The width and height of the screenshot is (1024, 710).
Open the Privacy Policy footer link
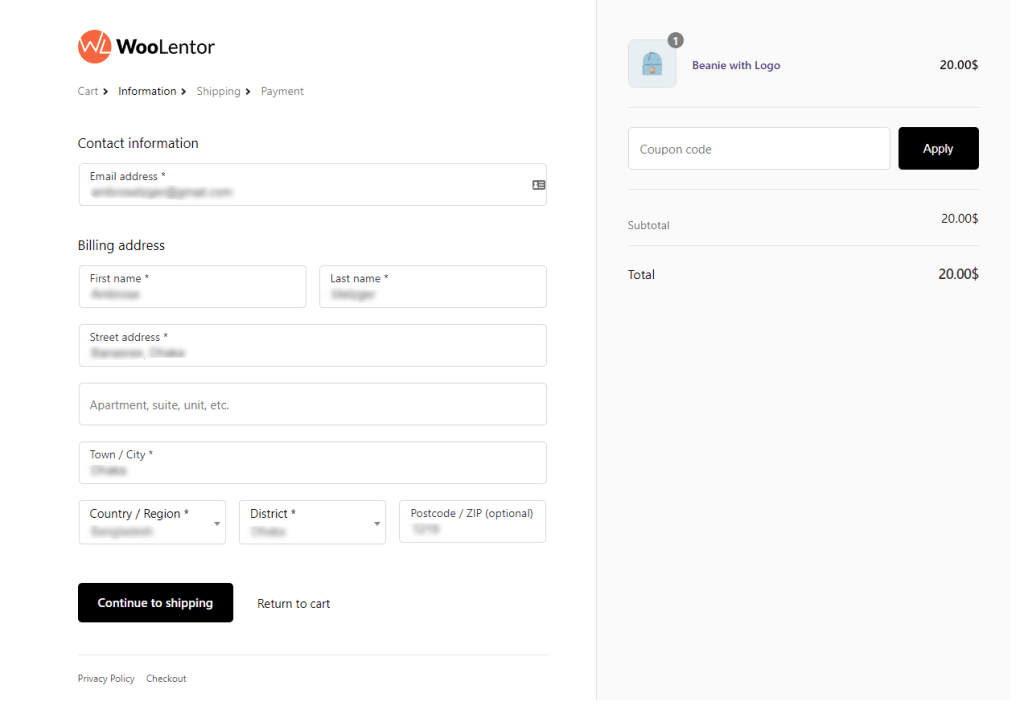(106, 679)
